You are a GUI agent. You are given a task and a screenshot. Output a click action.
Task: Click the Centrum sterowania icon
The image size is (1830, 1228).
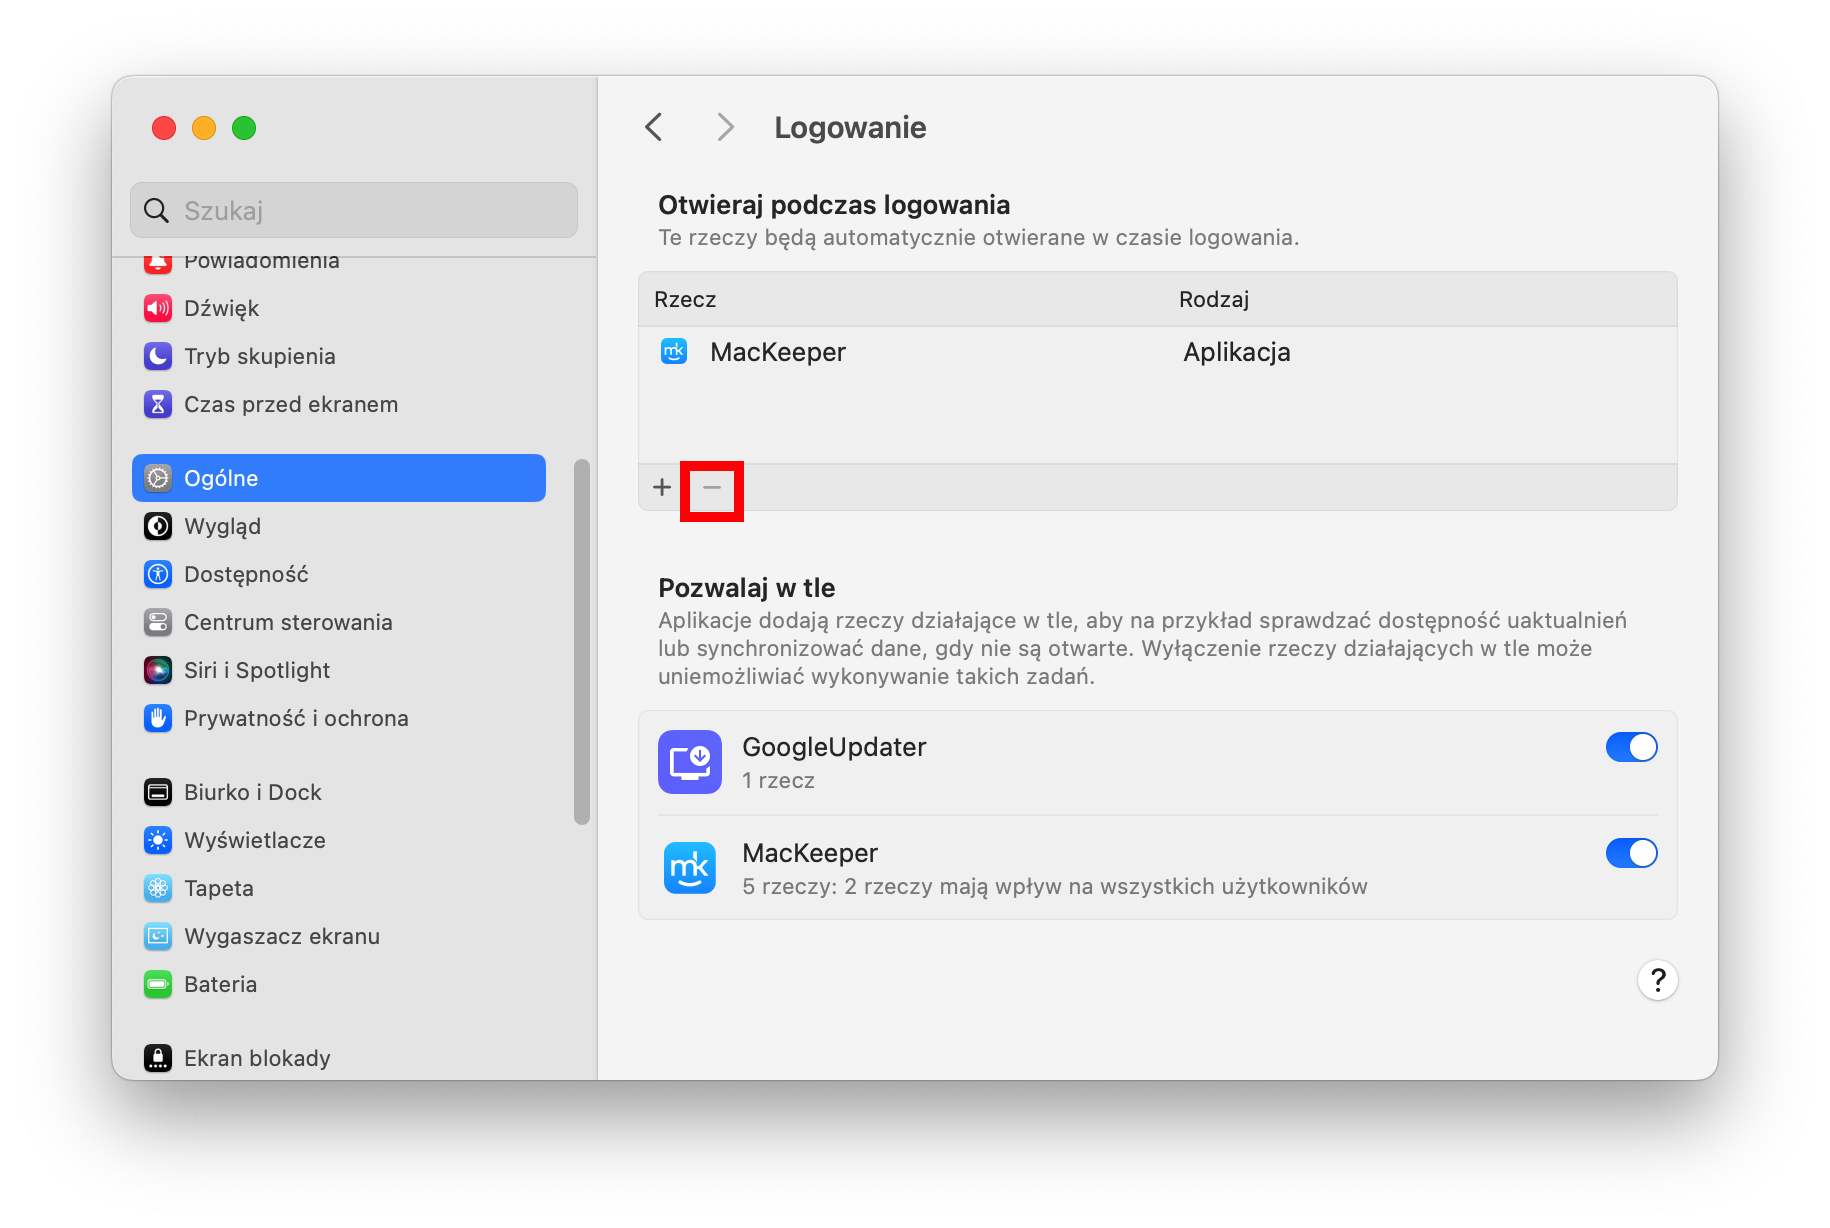click(x=158, y=622)
